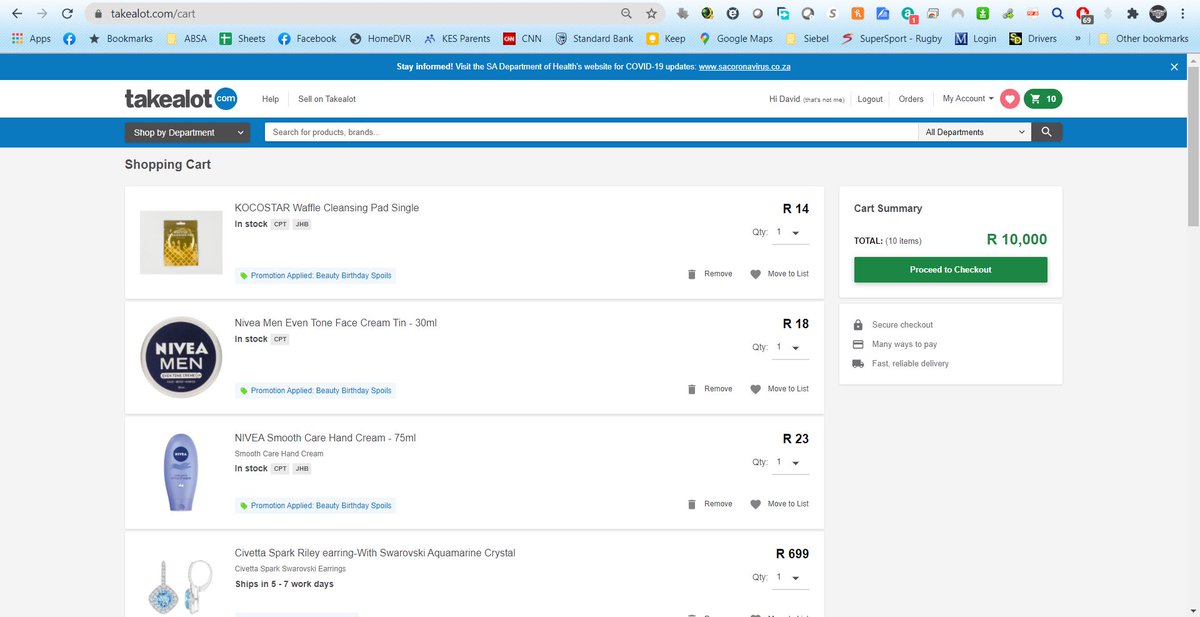Viewport: 1200px width, 617px height.
Task: Expand the Shop by Department dropdown
Action: pyautogui.click(x=188, y=132)
